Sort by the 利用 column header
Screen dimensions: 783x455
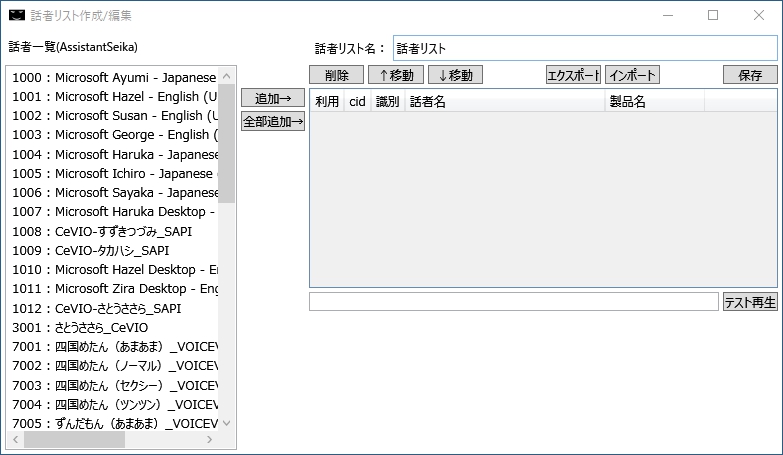[x=327, y=101]
